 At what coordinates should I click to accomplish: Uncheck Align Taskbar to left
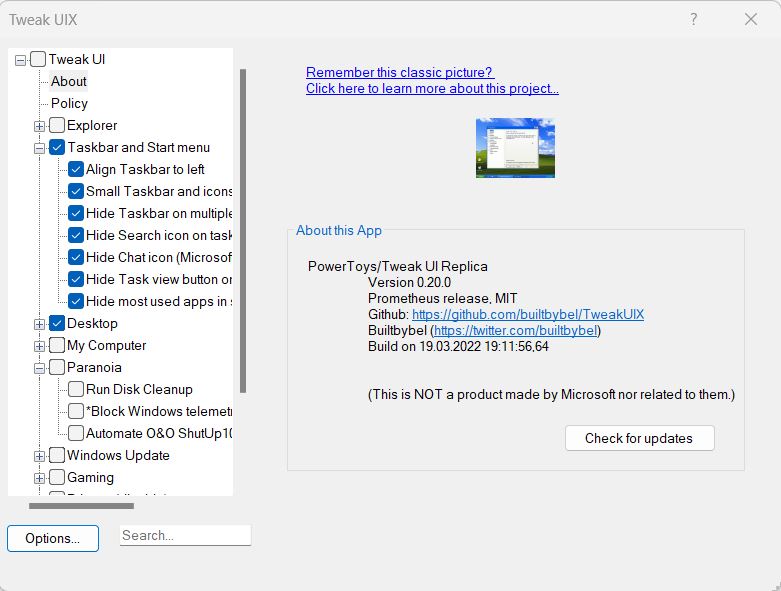click(76, 169)
